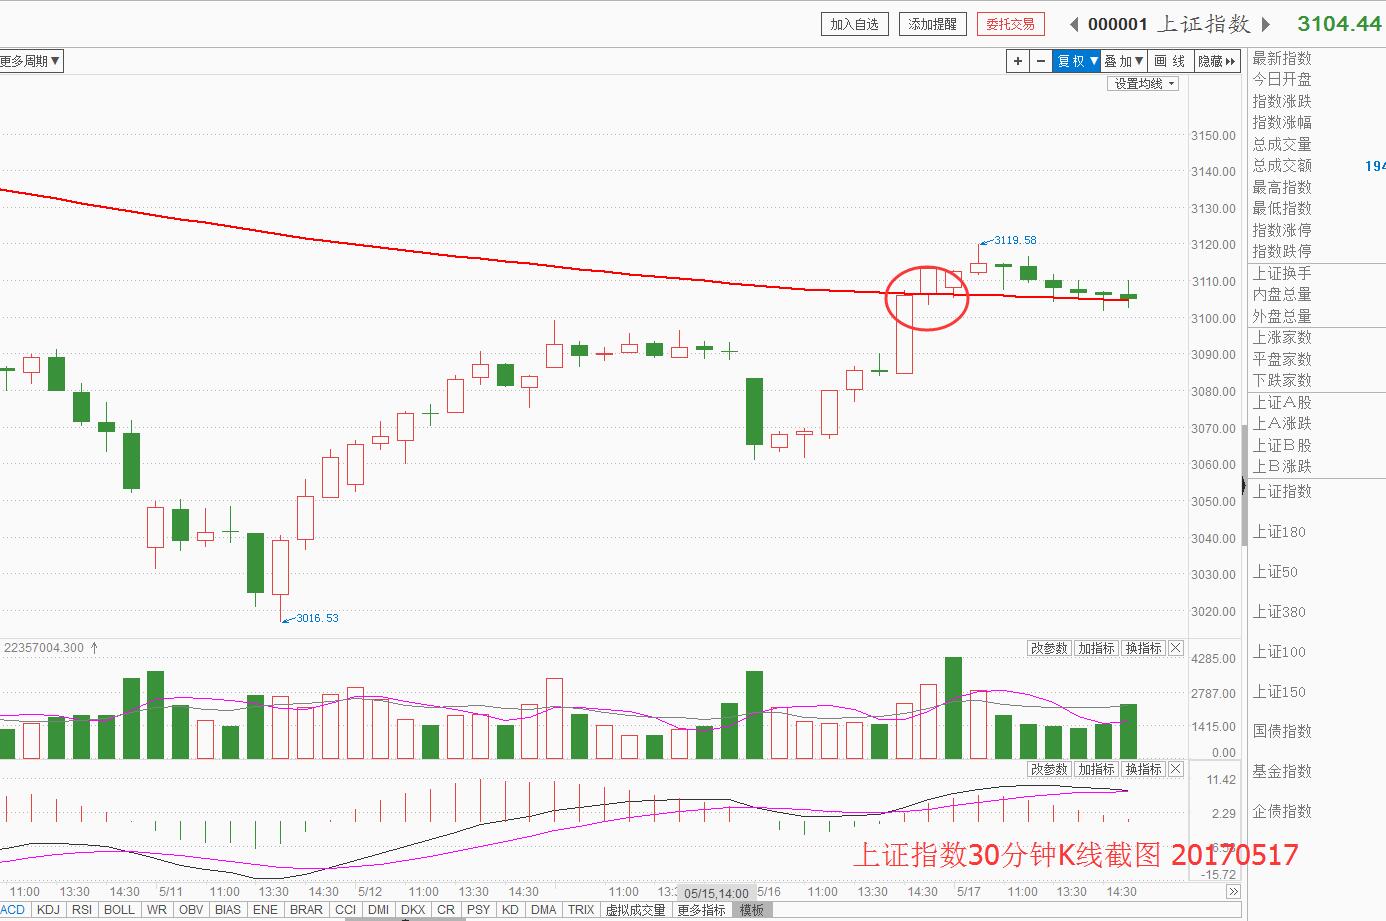Click the 3016.53 low price label

tap(317, 618)
